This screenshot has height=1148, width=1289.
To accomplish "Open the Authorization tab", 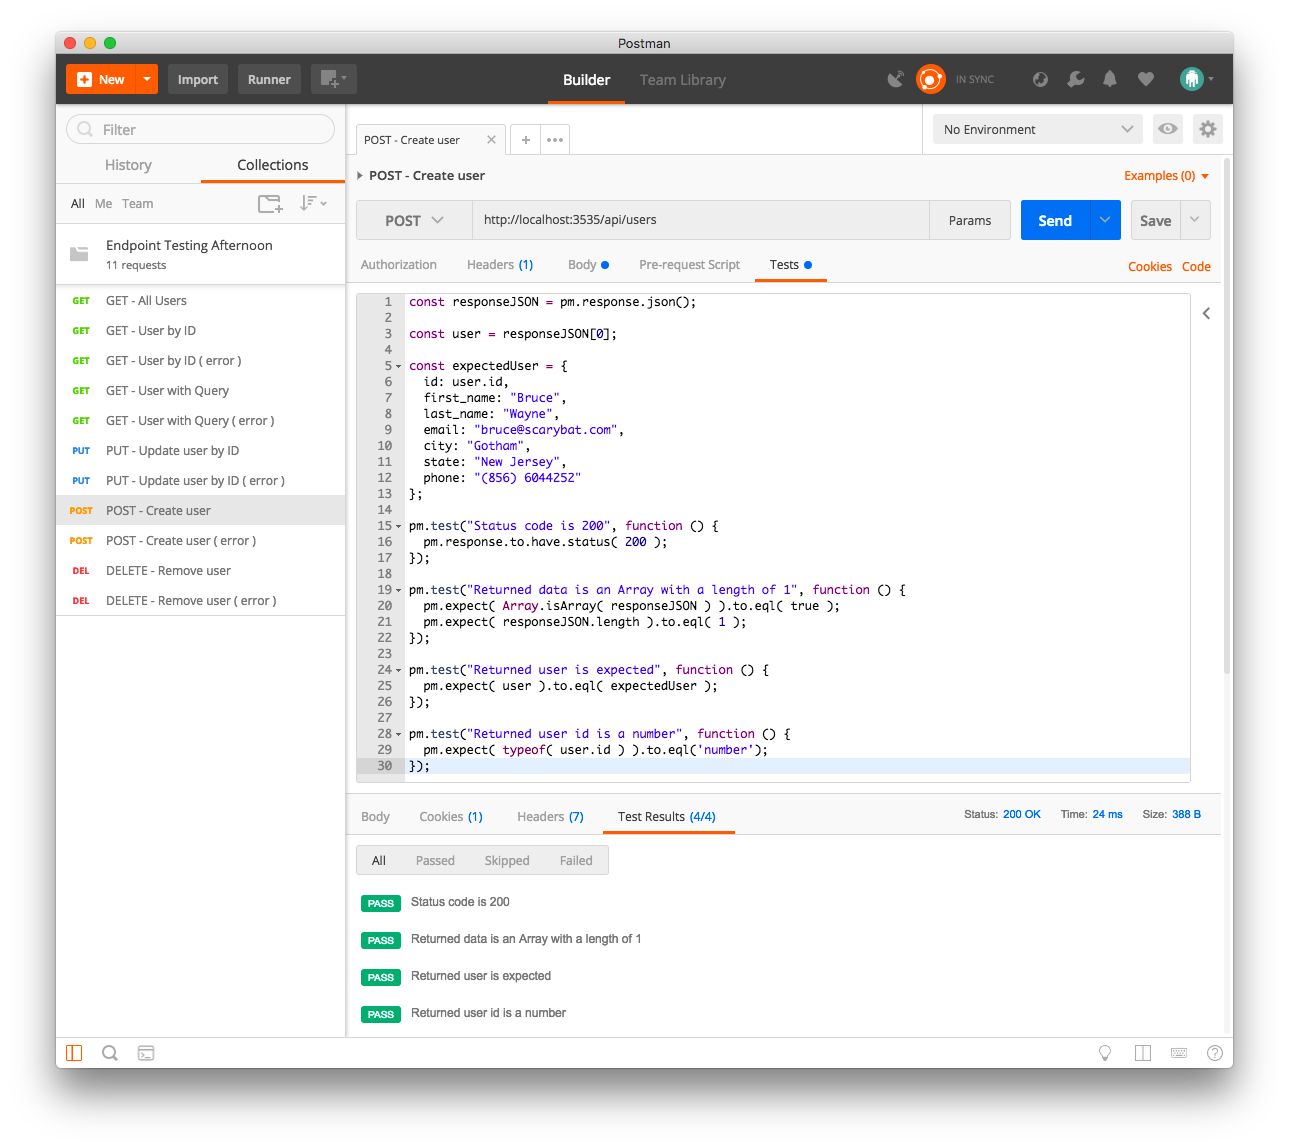I will click(x=399, y=265).
